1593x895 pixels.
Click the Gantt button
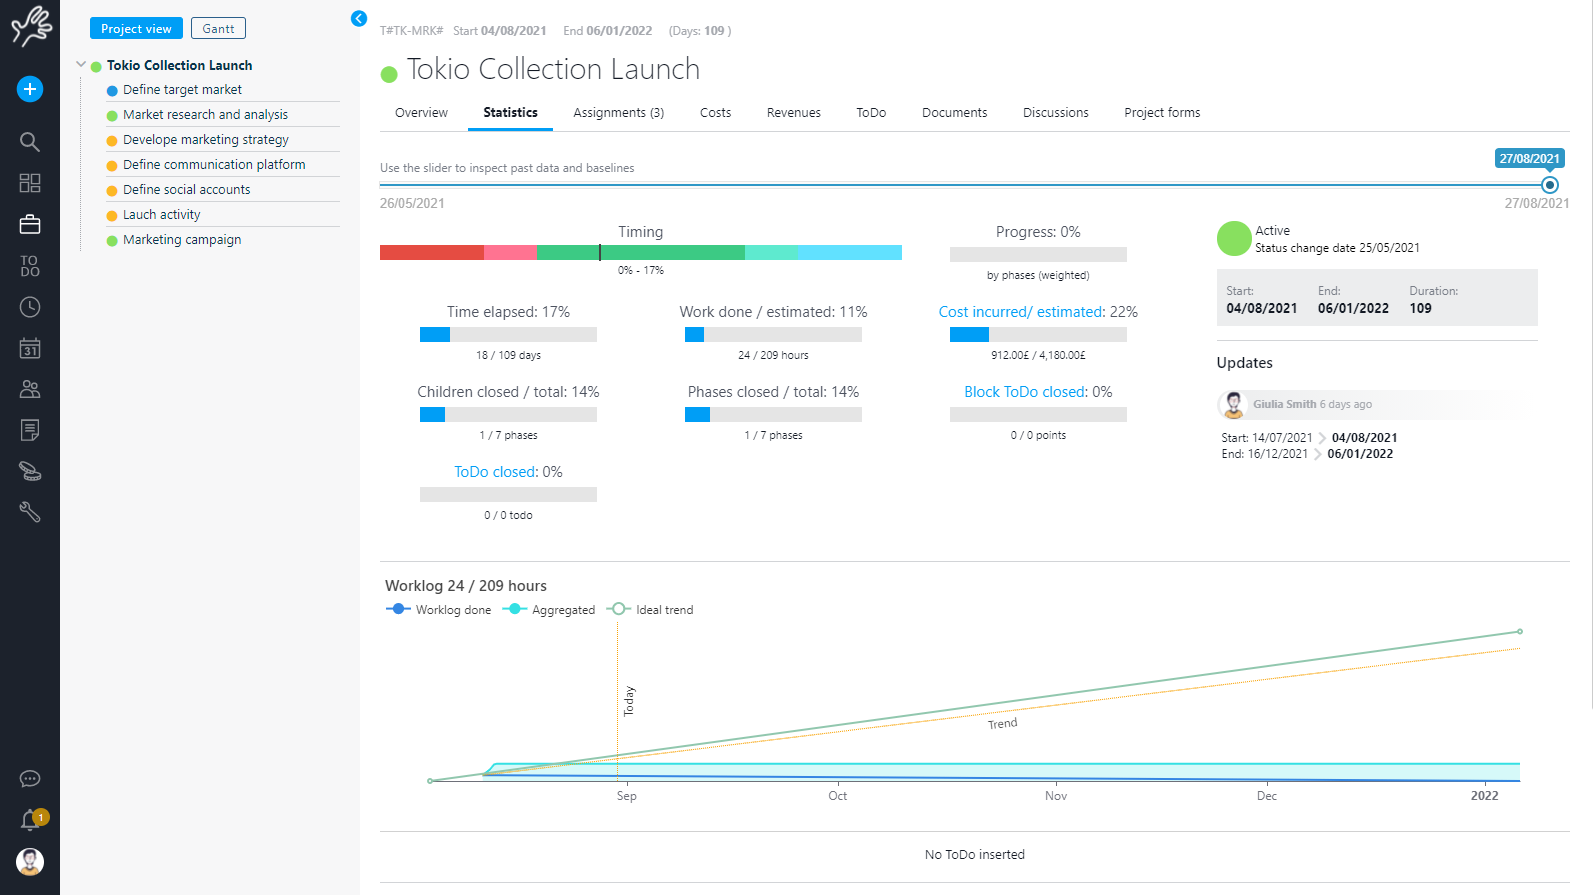click(x=218, y=29)
